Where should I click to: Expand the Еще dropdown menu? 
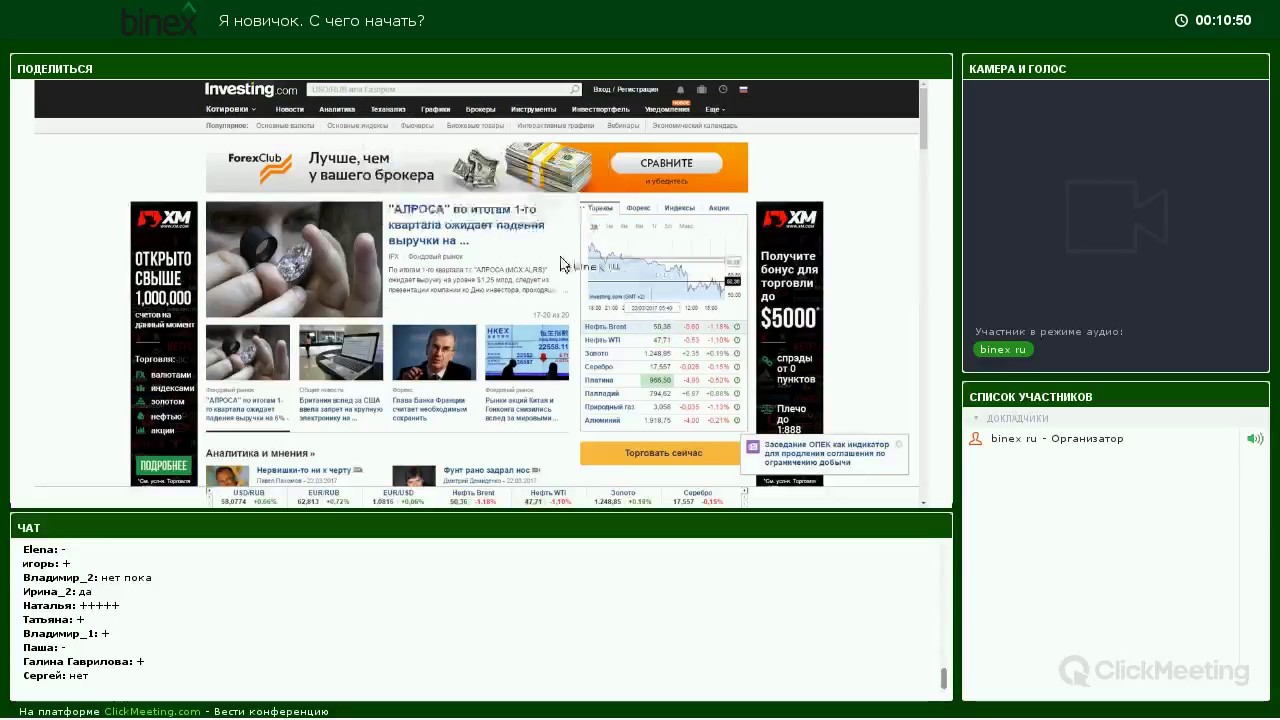pos(715,109)
